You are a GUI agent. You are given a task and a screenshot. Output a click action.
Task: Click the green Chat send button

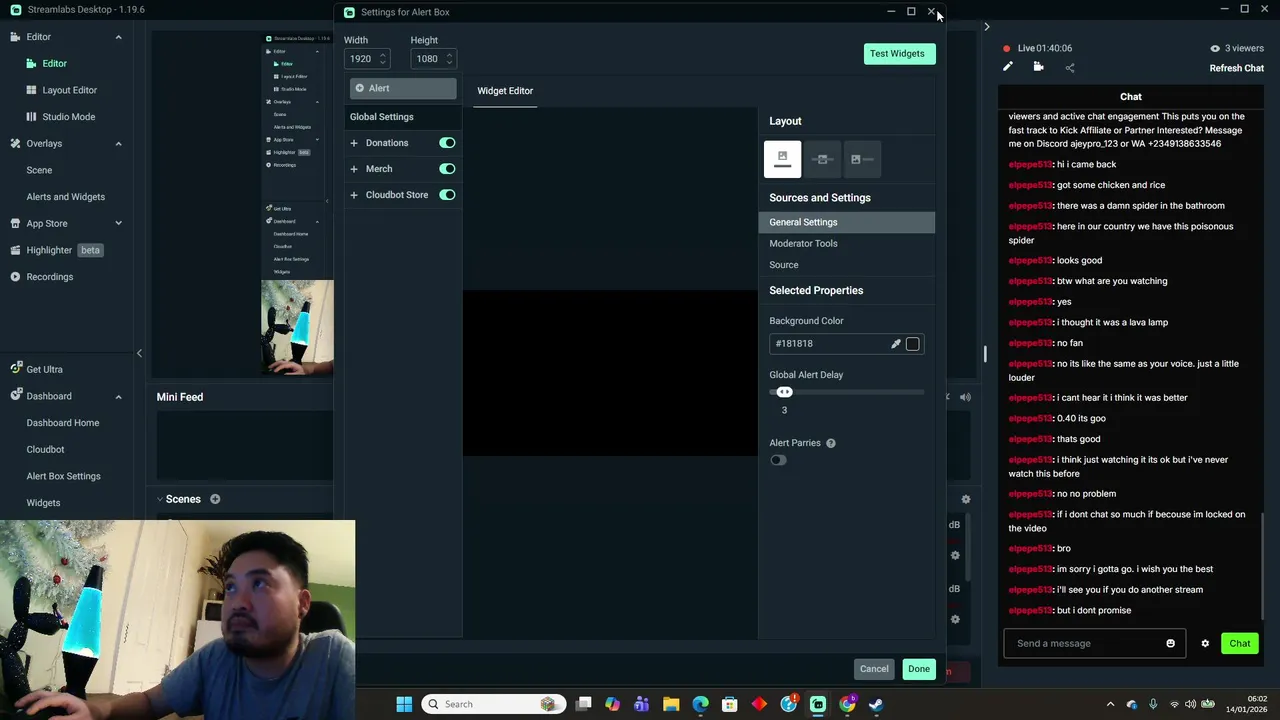(1239, 644)
